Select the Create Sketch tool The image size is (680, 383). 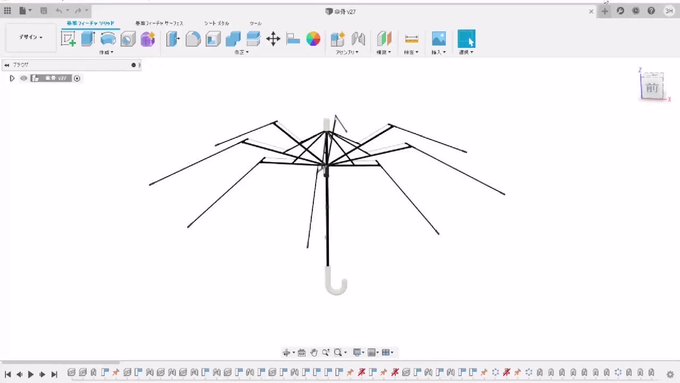pos(68,39)
